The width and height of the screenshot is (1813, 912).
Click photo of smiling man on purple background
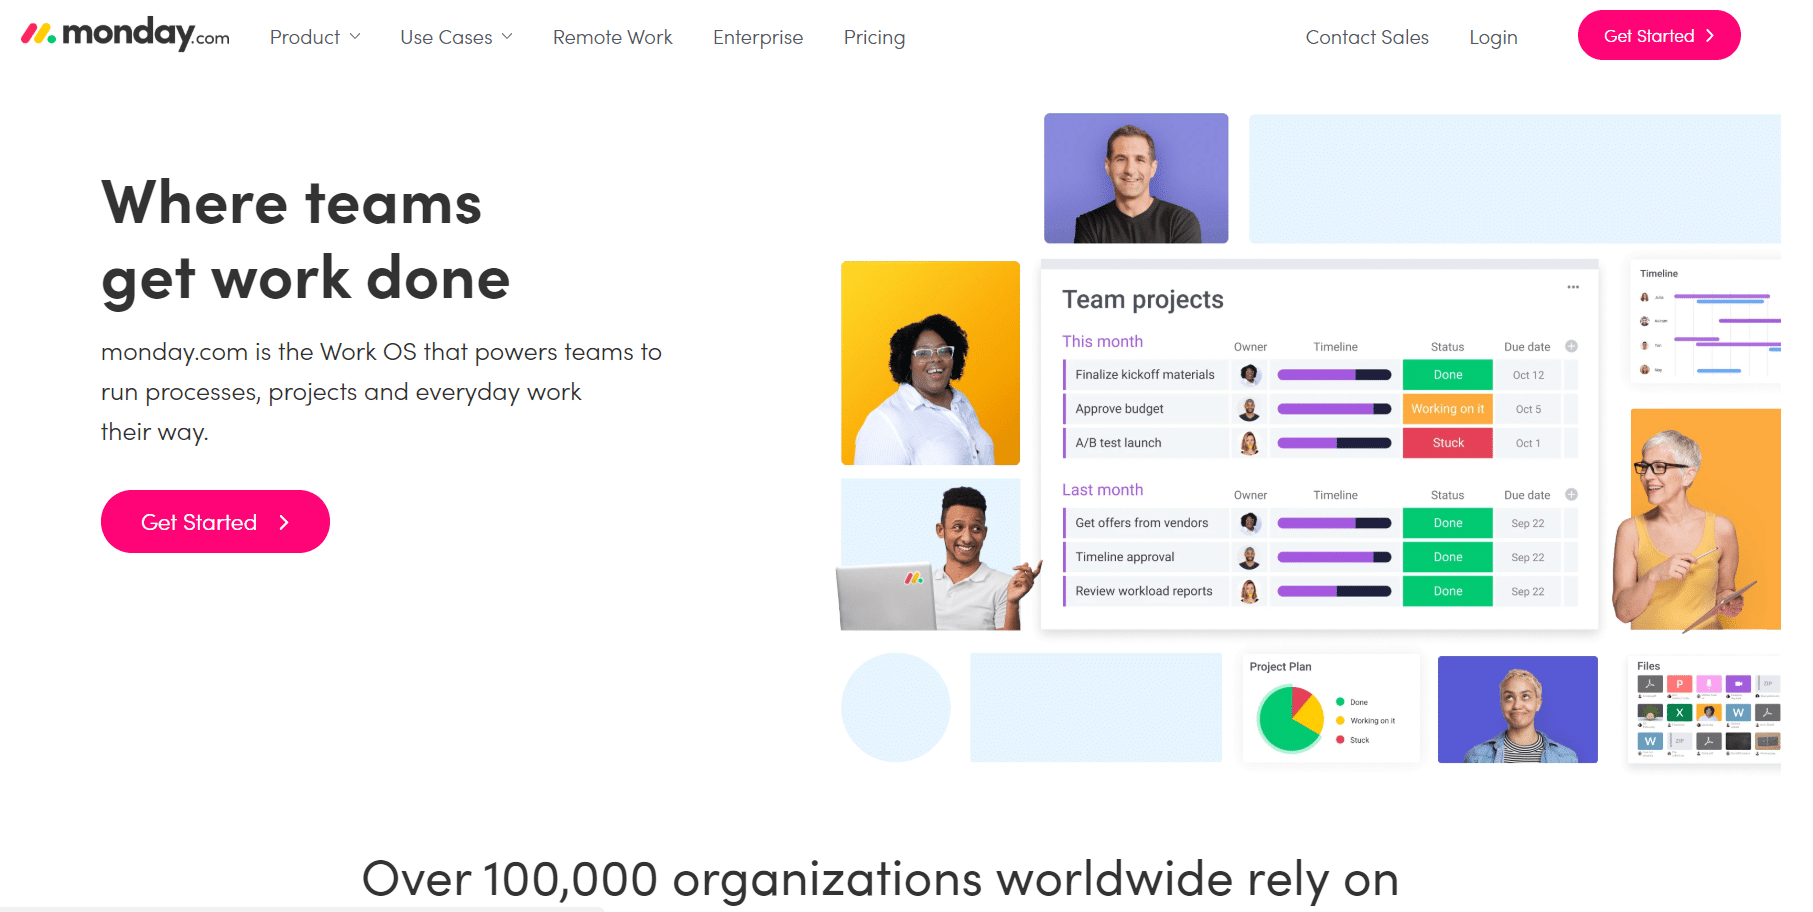pyautogui.click(x=1136, y=178)
